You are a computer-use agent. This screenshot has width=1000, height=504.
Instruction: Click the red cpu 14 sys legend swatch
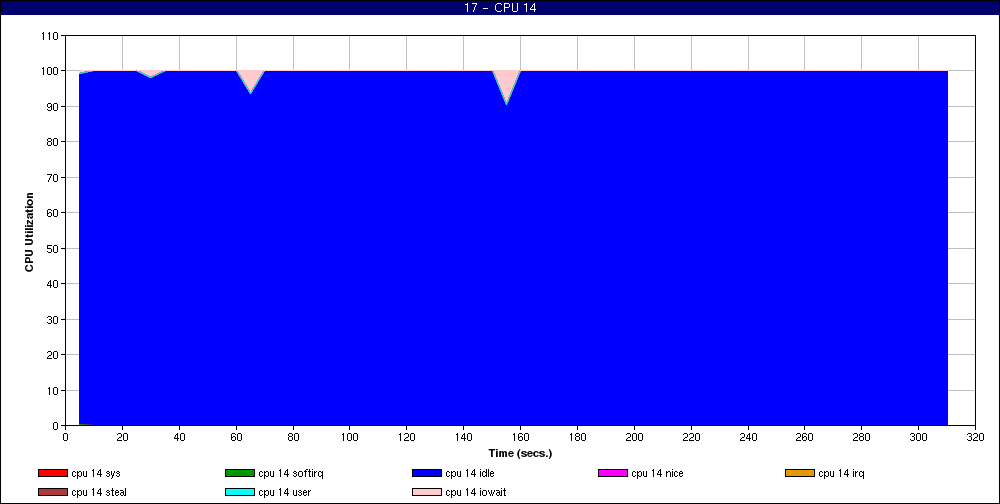[x=53, y=473]
